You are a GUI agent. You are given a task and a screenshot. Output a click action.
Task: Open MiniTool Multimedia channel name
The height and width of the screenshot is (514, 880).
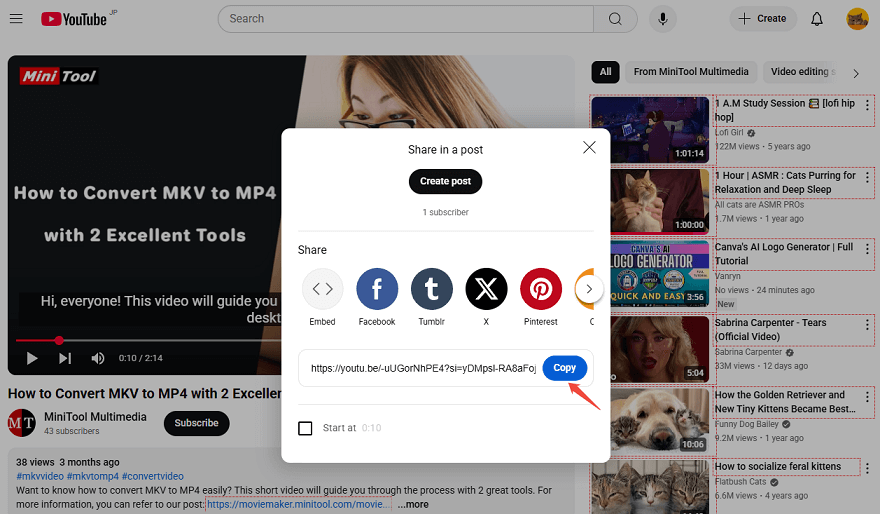coord(95,417)
